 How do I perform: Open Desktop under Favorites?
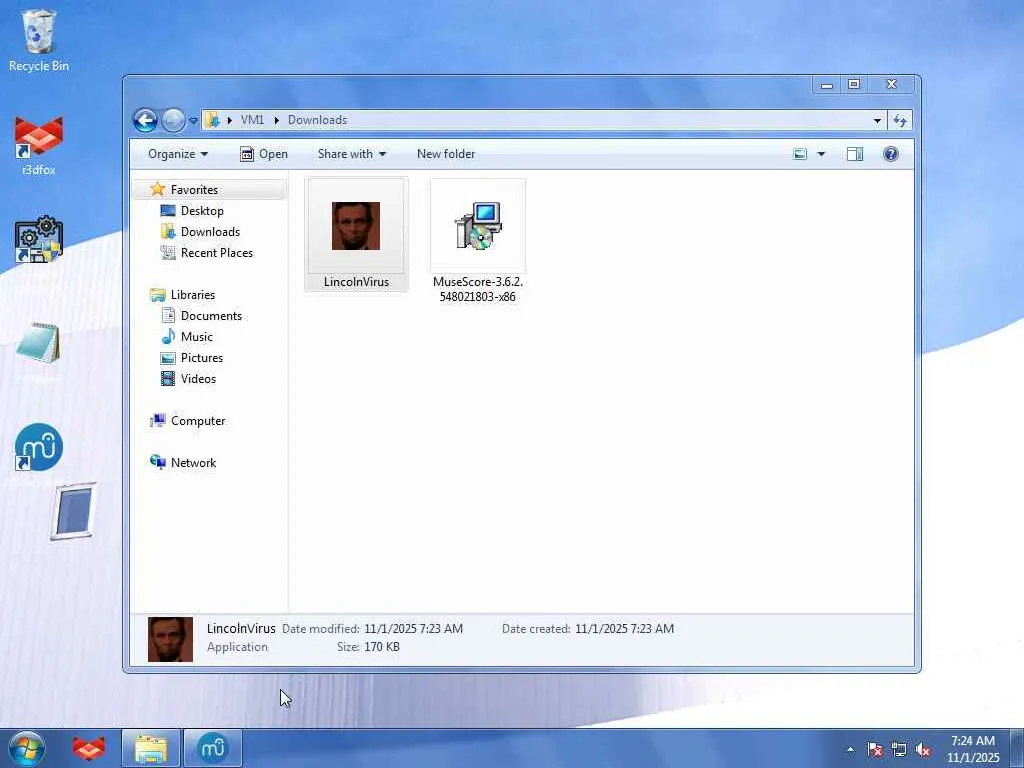(x=202, y=210)
